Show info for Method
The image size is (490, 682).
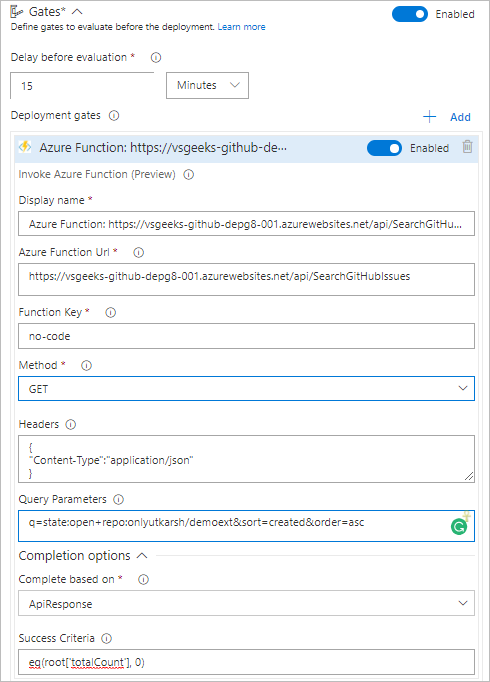tap(87, 365)
